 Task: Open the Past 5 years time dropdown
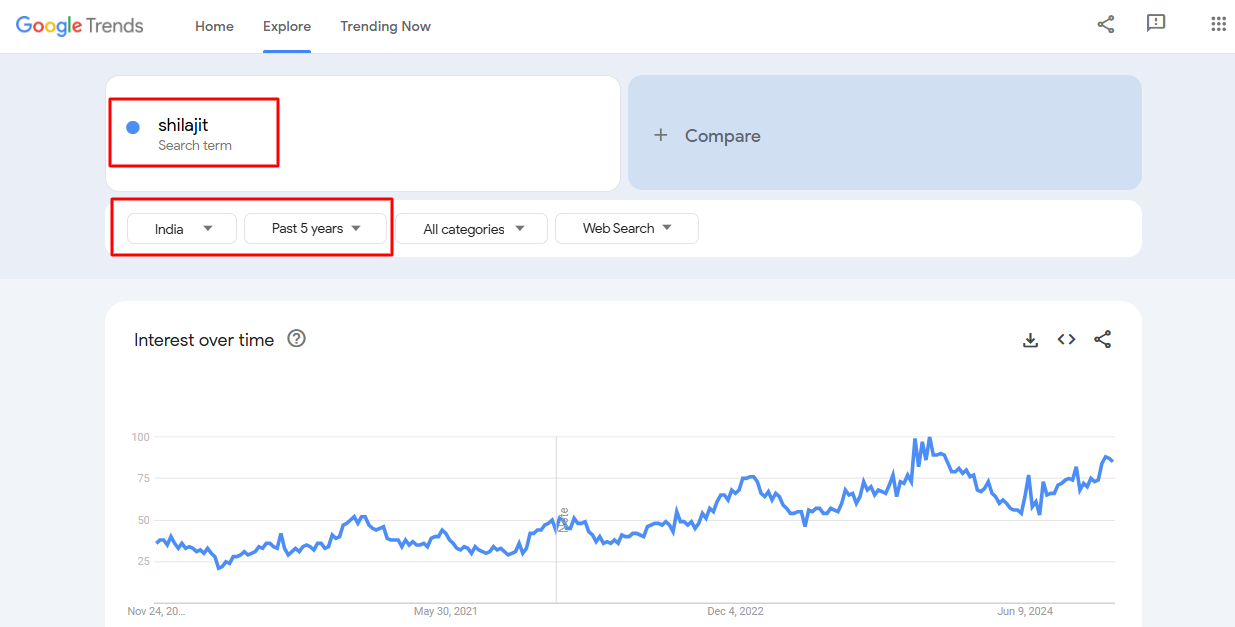click(x=315, y=229)
